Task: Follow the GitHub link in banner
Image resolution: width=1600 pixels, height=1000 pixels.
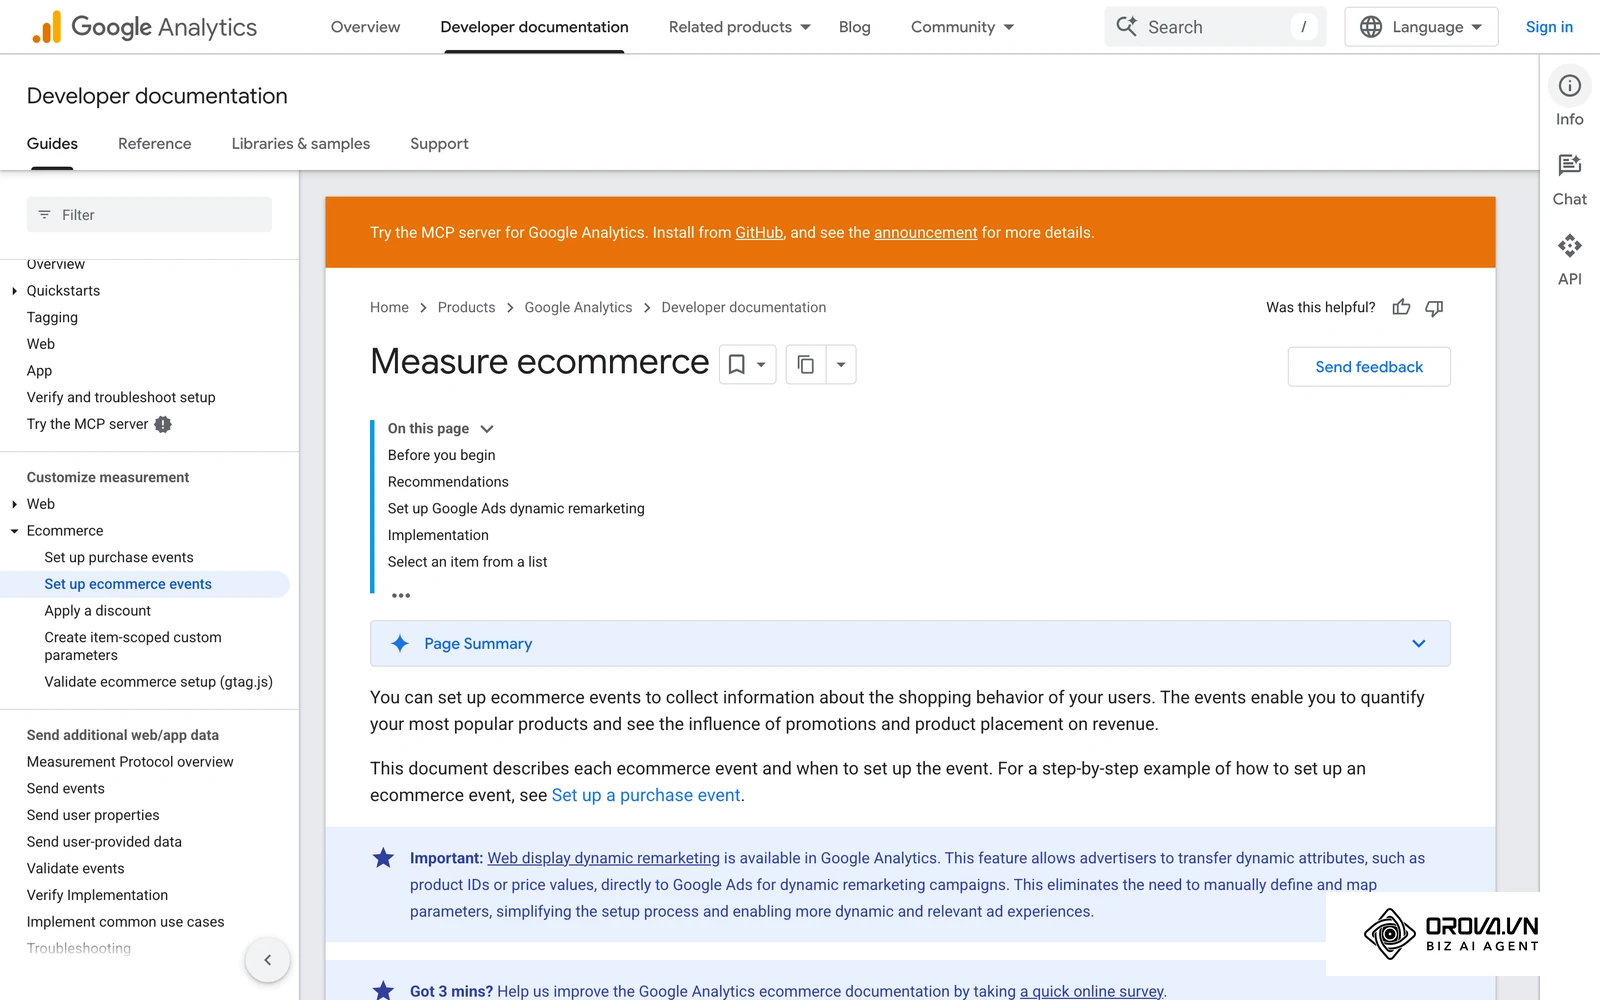Action: (x=759, y=233)
